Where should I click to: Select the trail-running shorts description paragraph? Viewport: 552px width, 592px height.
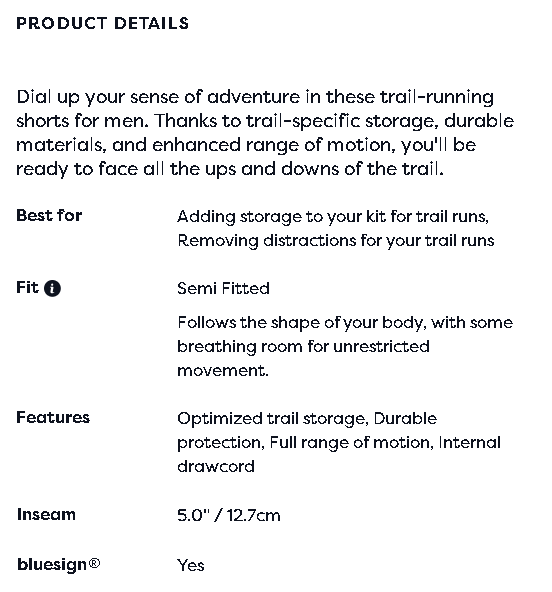point(265,133)
